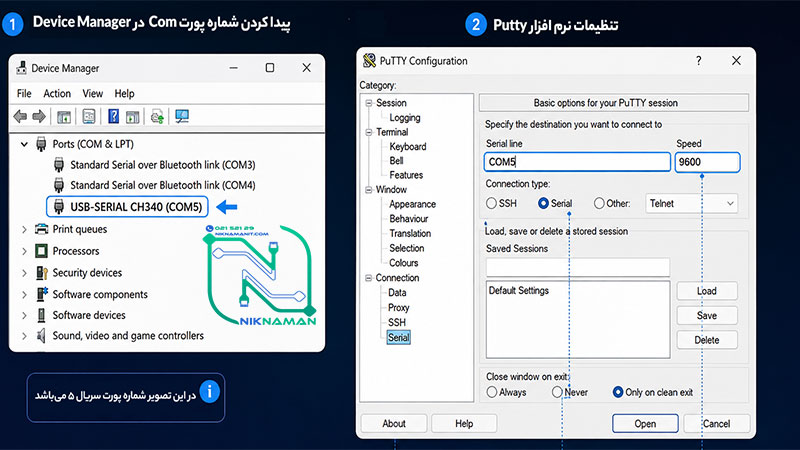
Task: Click the Delete session button
Action: click(707, 340)
